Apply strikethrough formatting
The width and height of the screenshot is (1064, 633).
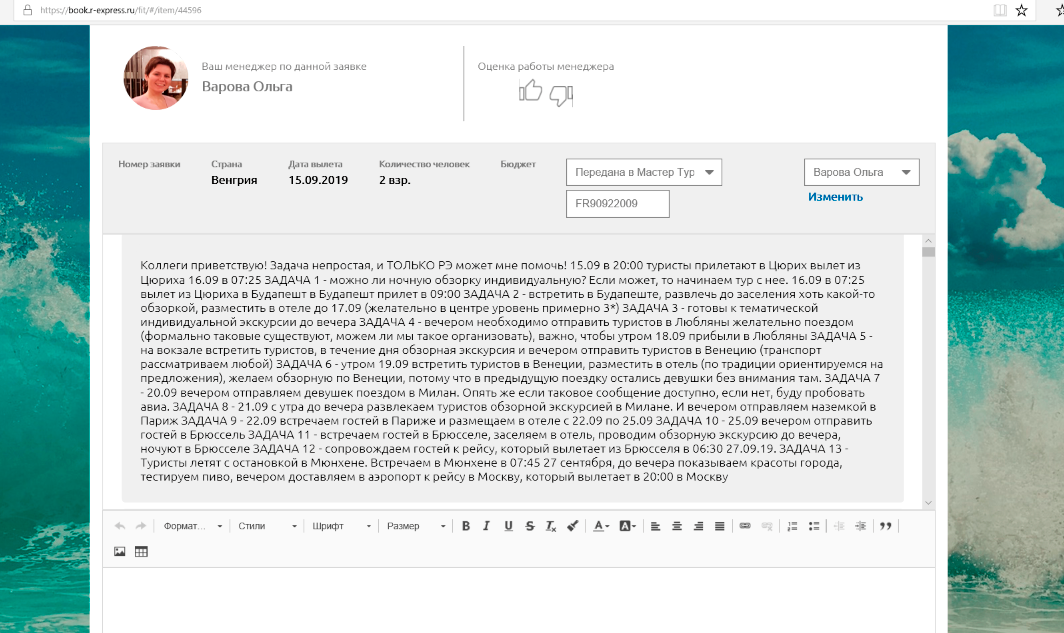(x=529, y=526)
